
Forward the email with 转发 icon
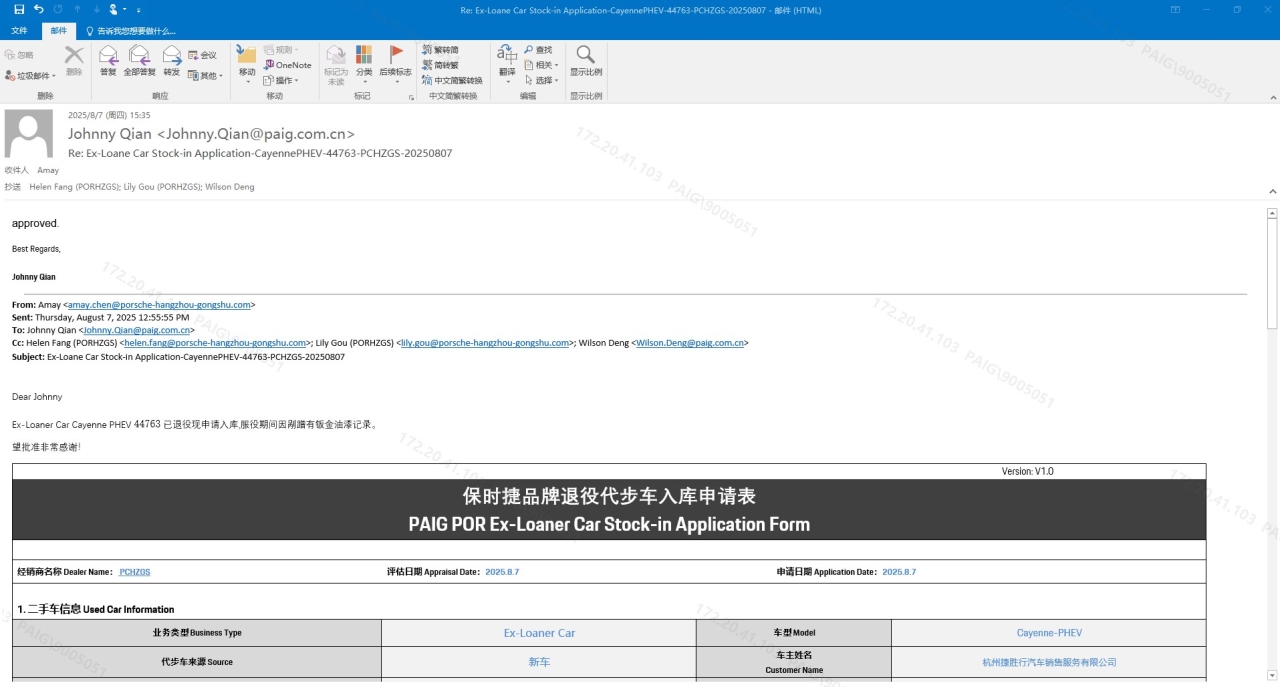pos(172,59)
